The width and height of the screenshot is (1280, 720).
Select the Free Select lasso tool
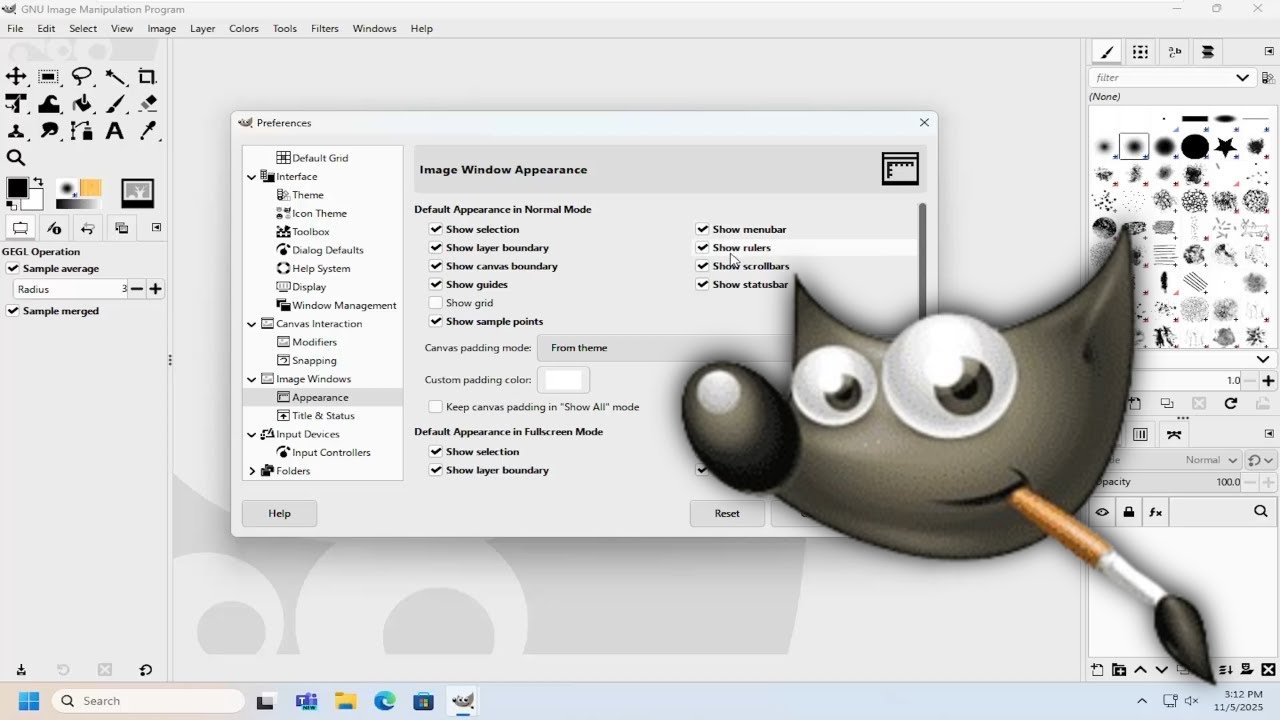pyautogui.click(x=82, y=77)
